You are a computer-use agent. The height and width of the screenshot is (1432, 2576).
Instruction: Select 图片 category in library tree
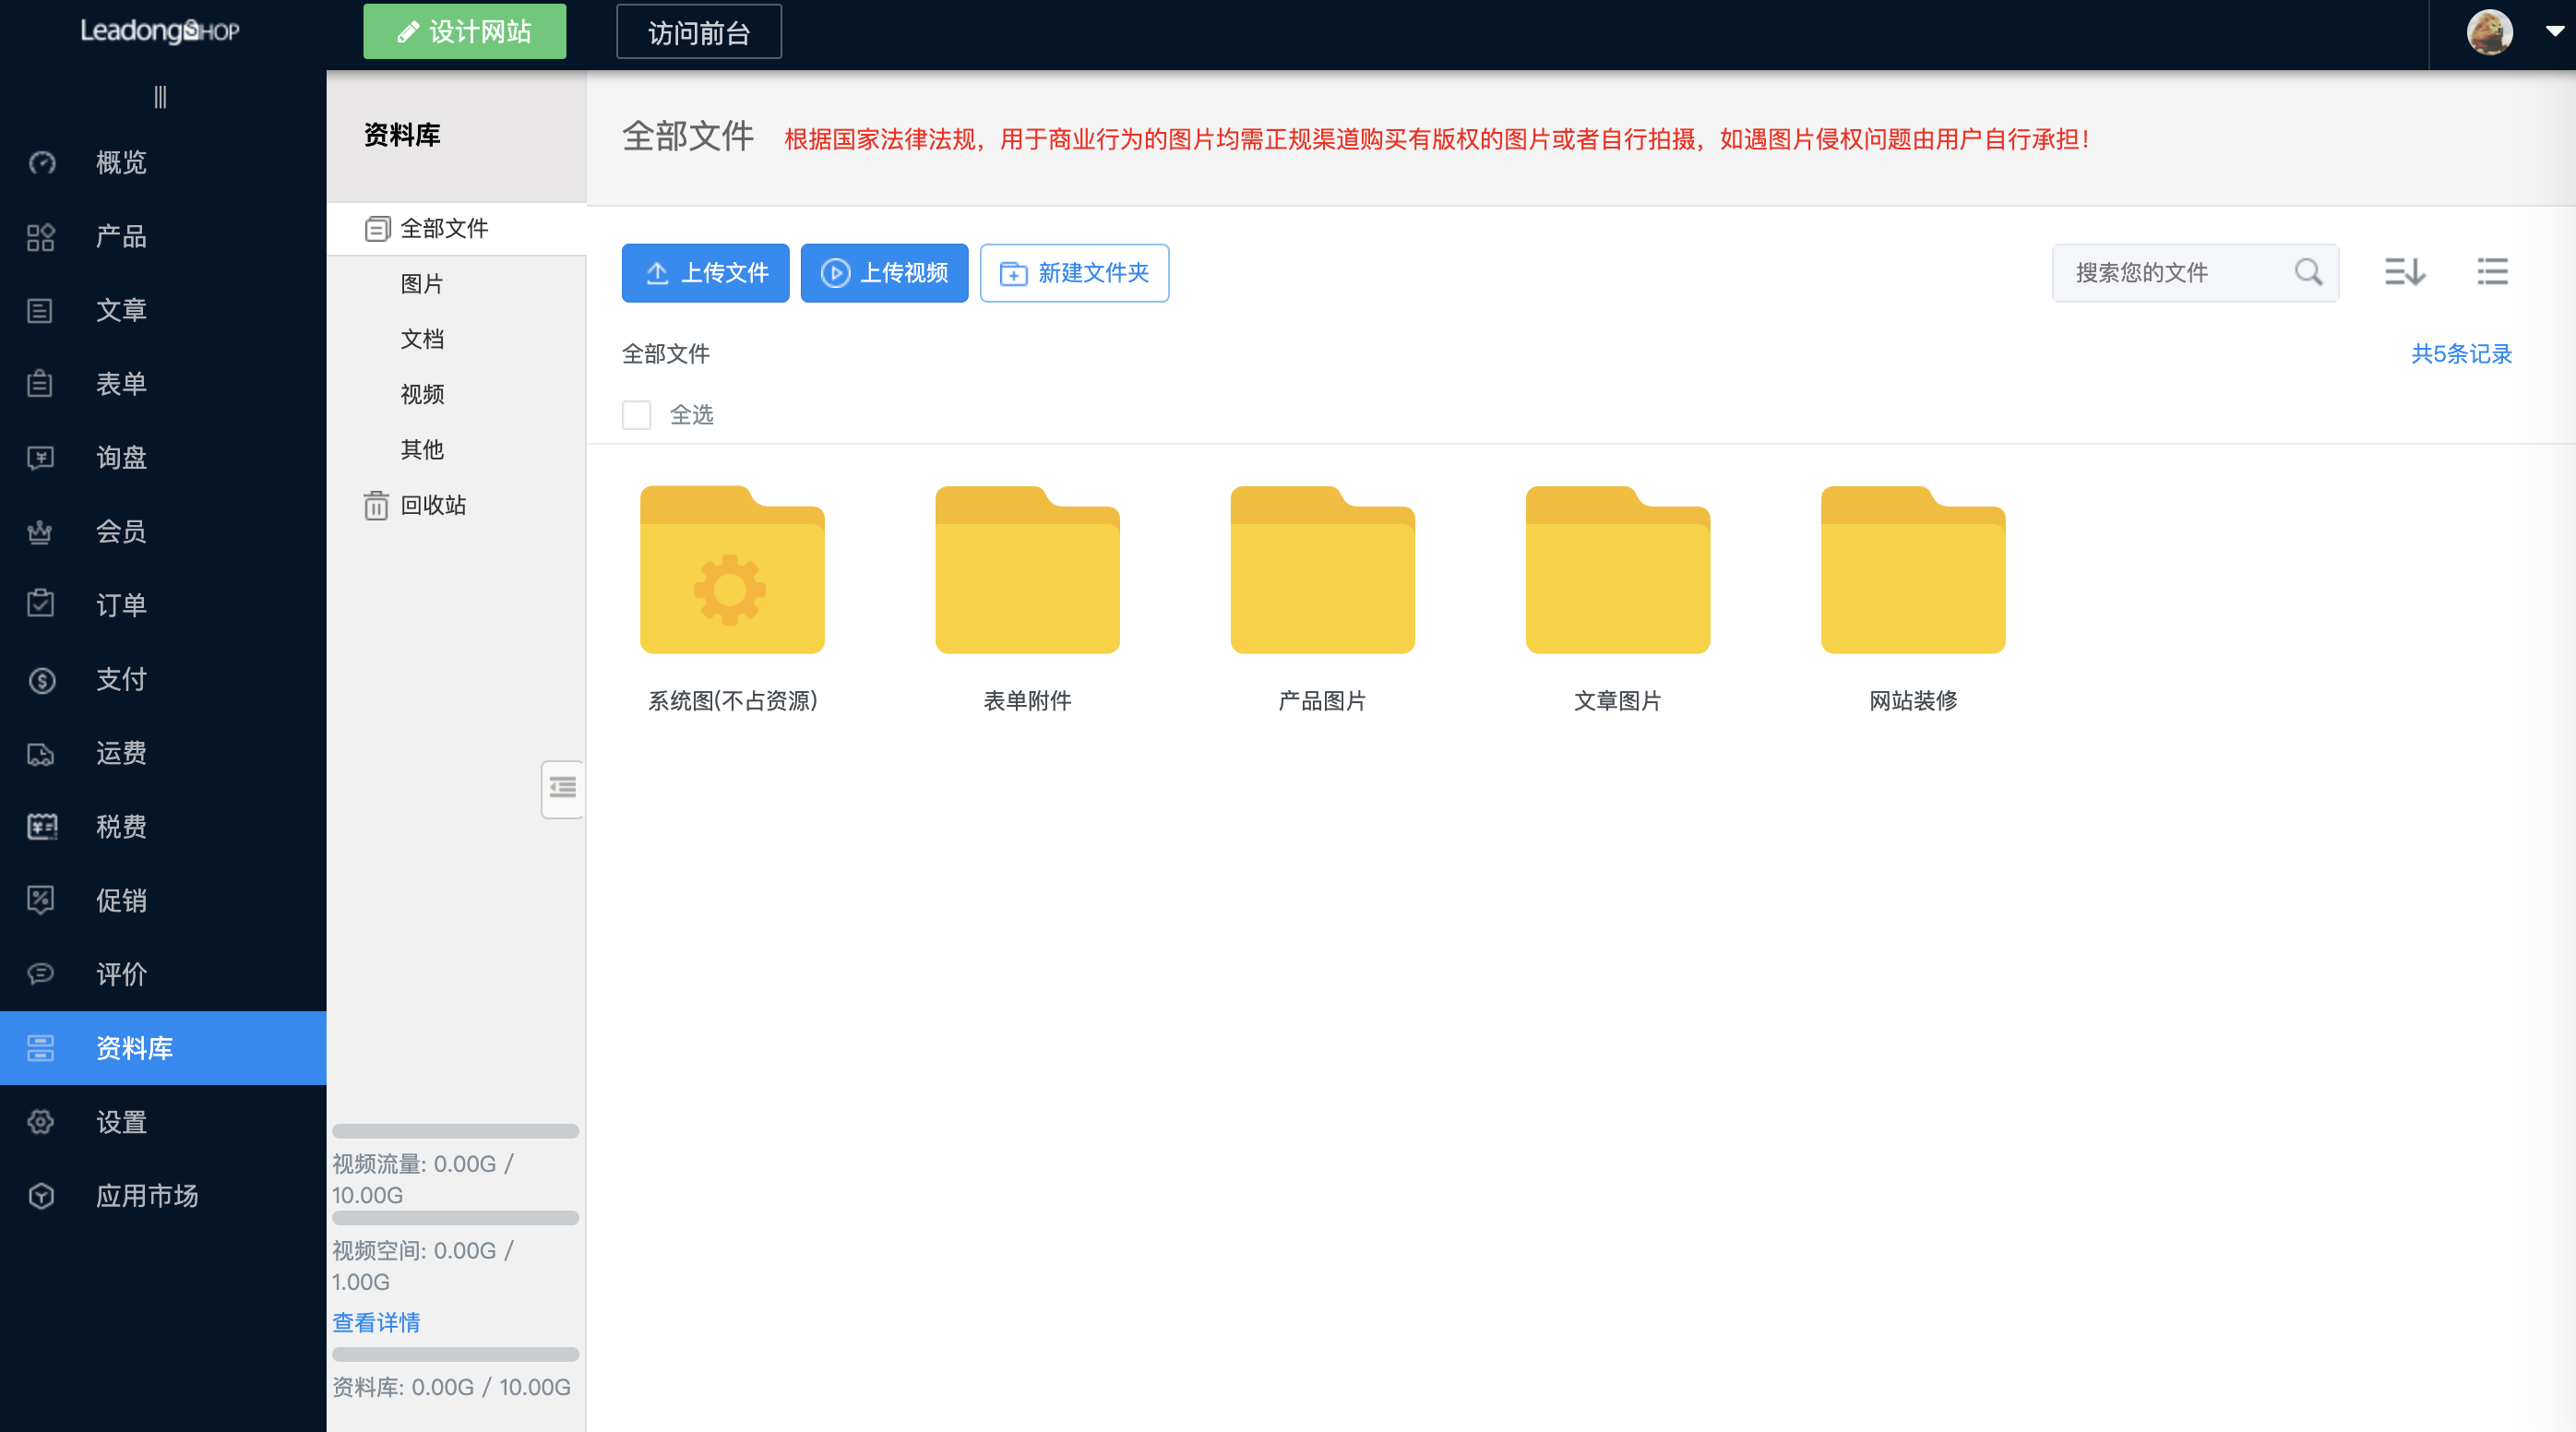[421, 284]
